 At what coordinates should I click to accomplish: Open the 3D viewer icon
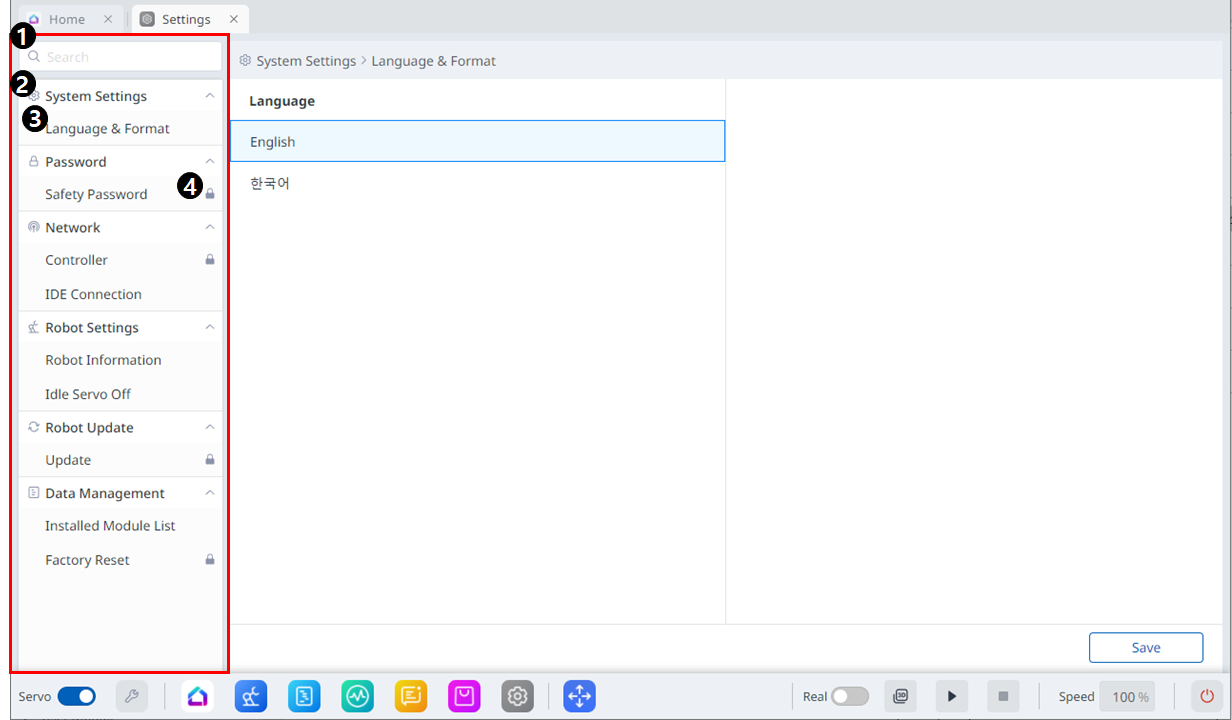point(900,696)
